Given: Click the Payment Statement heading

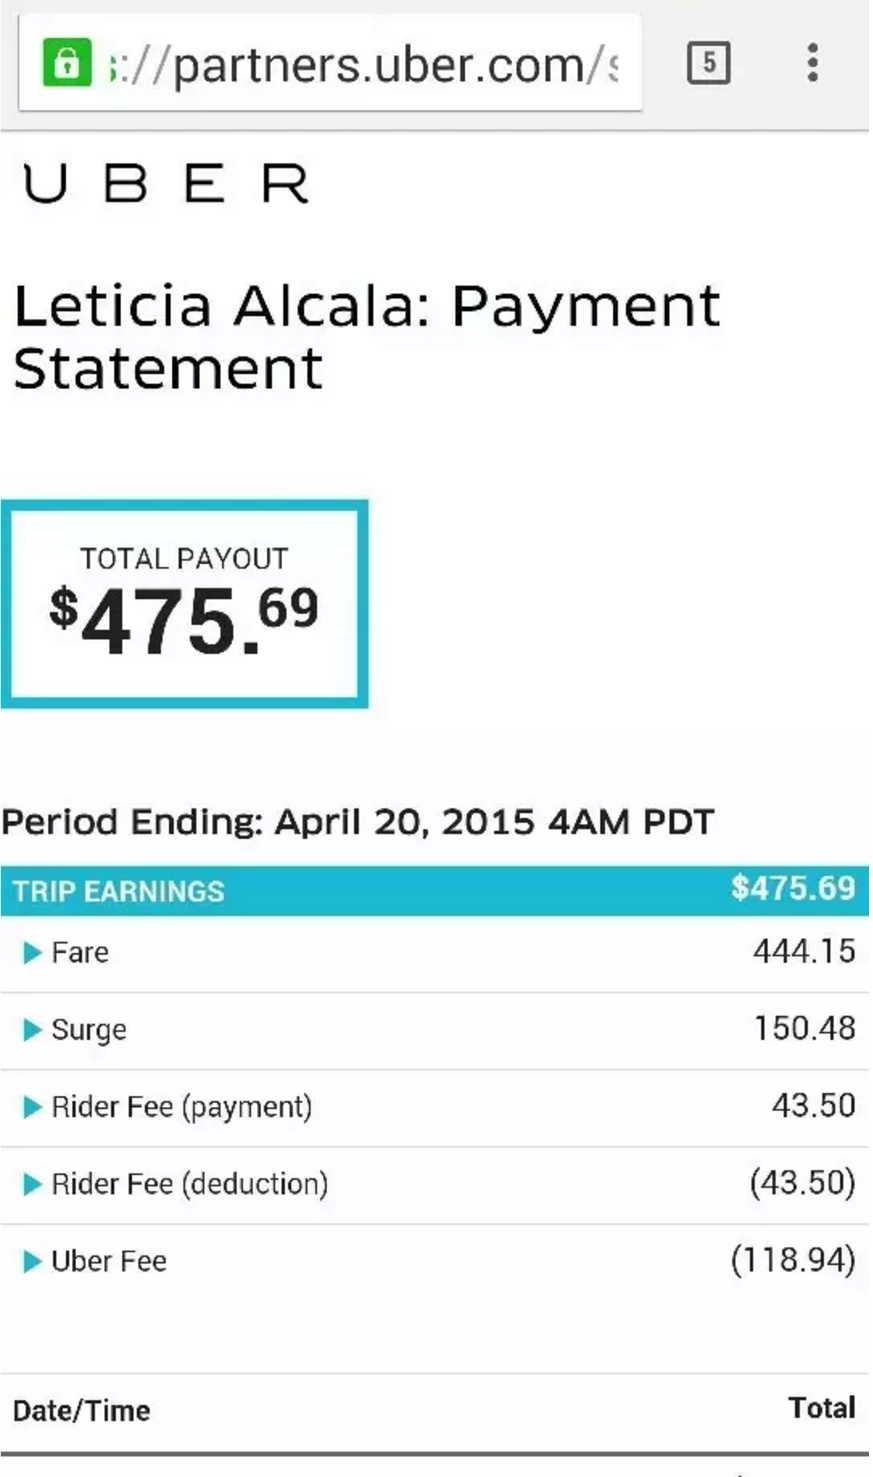Looking at the screenshot, I should pos(366,336).
